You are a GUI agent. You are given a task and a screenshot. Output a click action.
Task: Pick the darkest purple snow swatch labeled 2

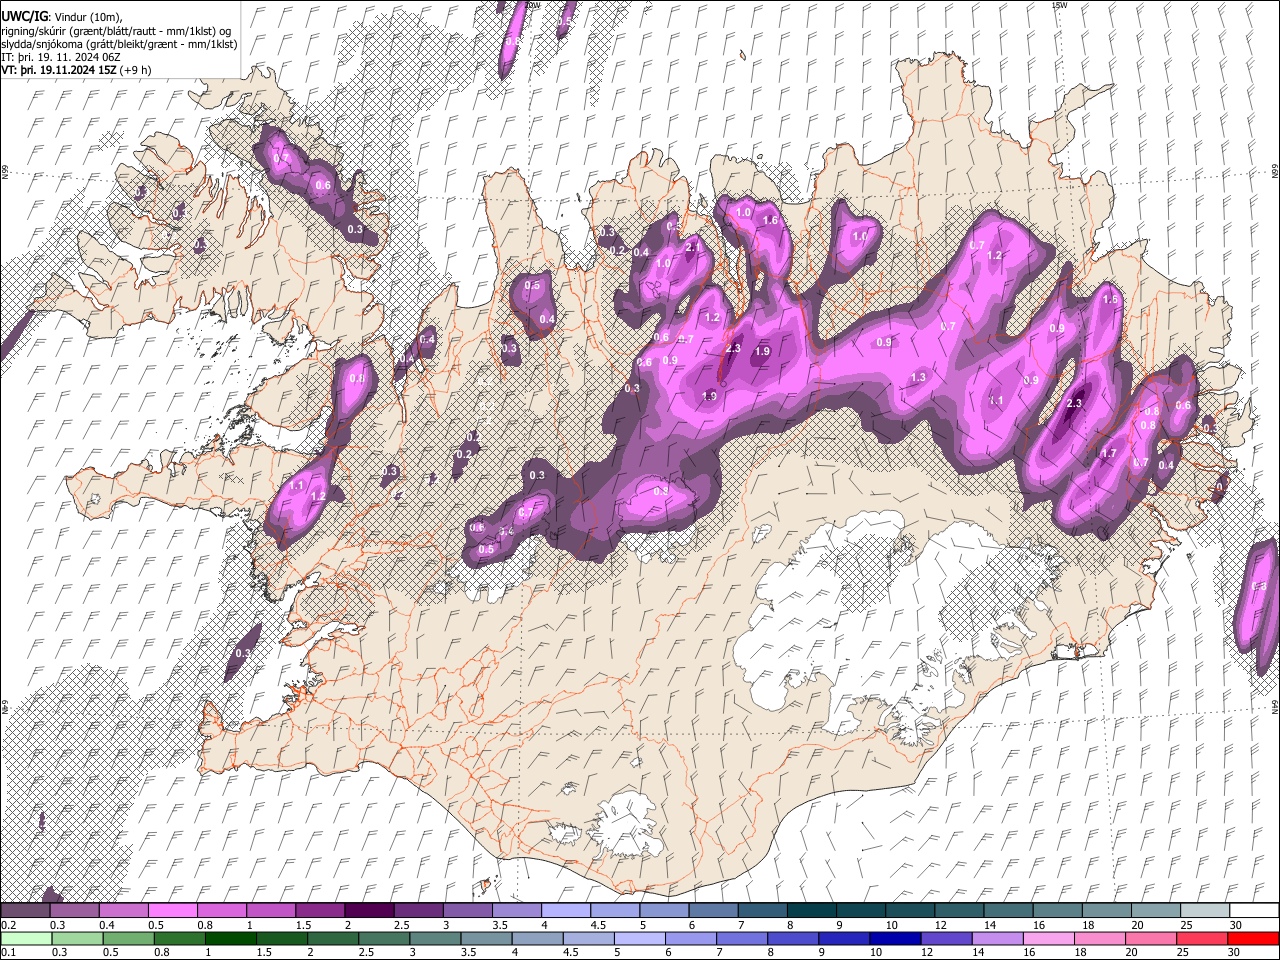click(368, 910)
